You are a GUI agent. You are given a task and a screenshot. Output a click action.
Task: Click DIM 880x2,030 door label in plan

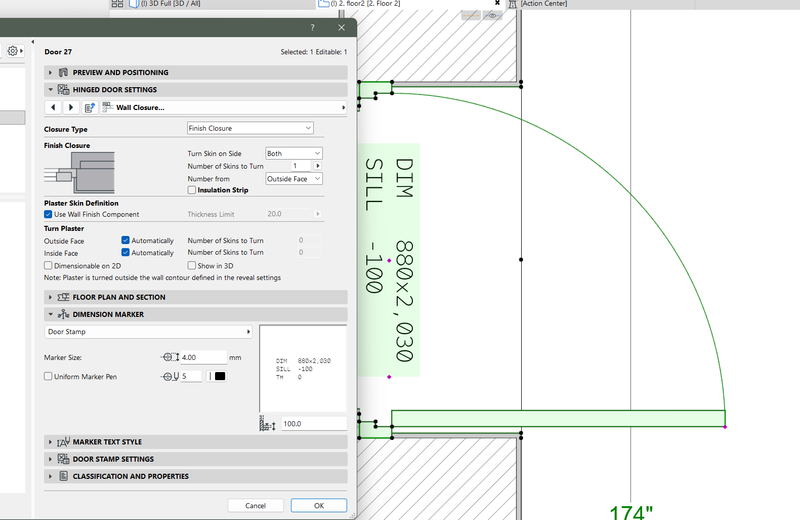[404, 260]
